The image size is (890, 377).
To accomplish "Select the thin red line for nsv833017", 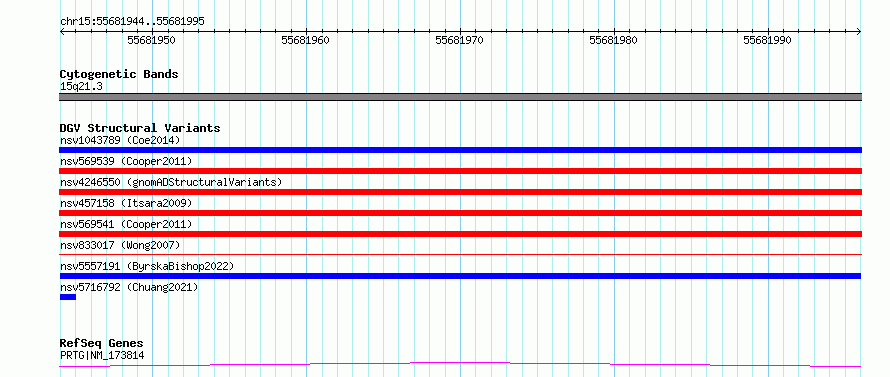I will (x=460, y=255).
